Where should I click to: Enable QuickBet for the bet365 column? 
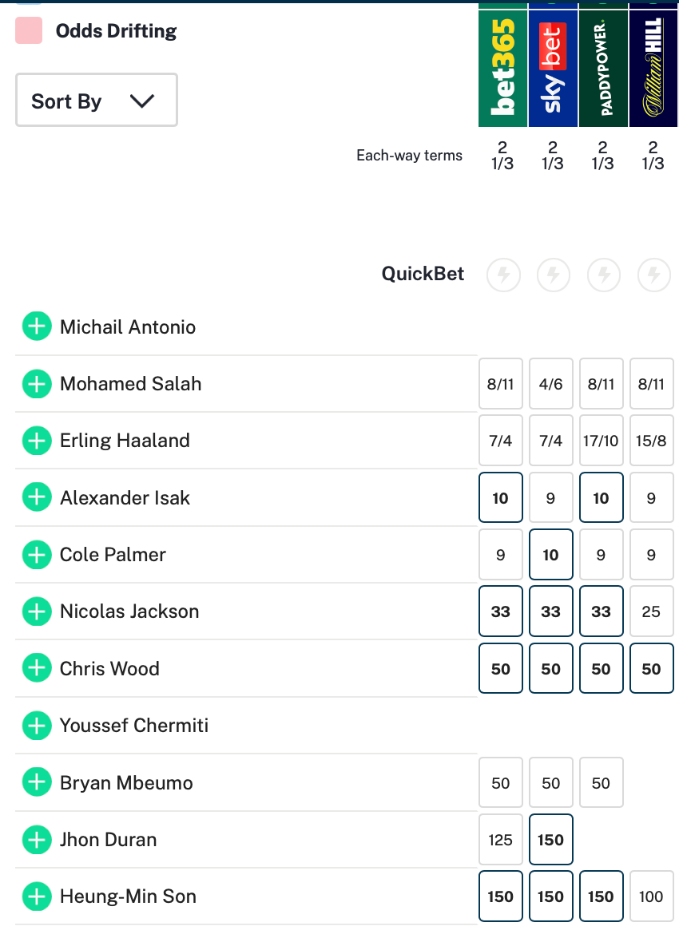(503, 274)
